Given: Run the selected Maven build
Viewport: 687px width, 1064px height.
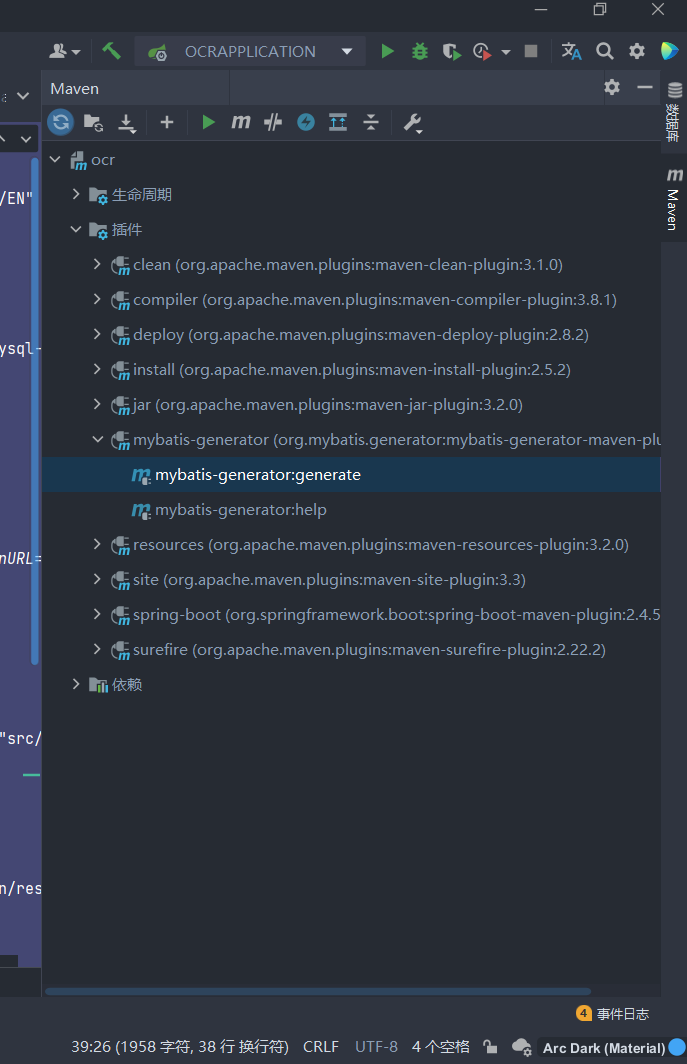Looking at the screenshot, I should click(x=208, y=122).
